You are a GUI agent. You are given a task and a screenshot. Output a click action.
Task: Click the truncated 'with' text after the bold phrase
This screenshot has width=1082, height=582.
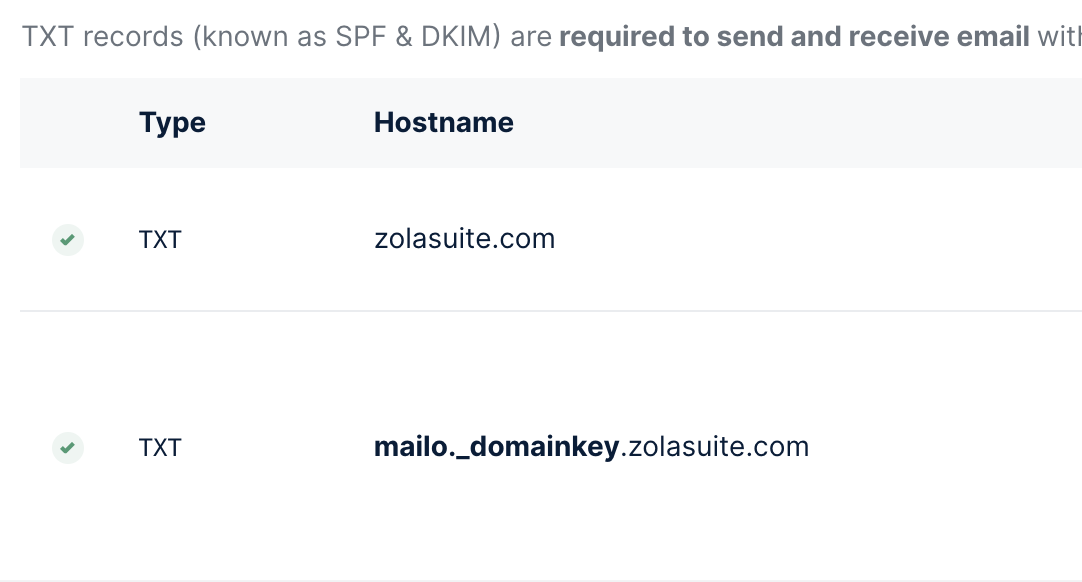coord(1059,37)
